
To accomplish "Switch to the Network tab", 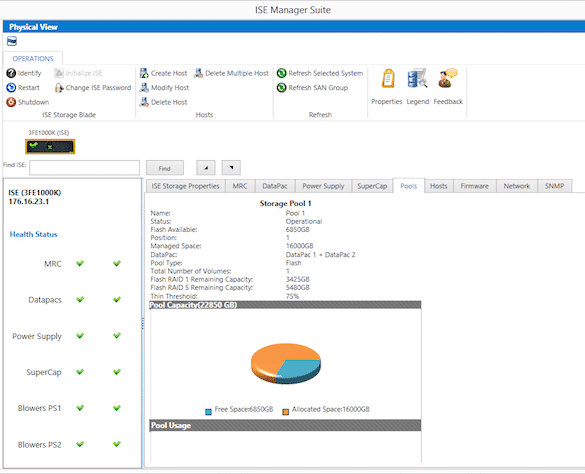I will (x=517, y=186).
